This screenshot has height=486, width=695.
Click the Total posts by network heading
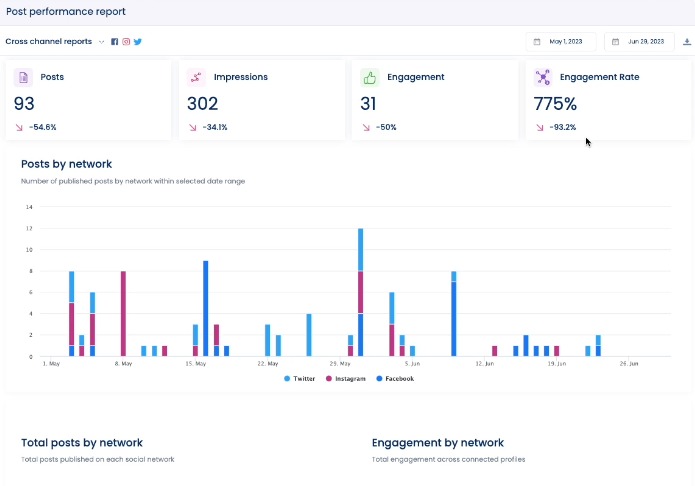82,442
